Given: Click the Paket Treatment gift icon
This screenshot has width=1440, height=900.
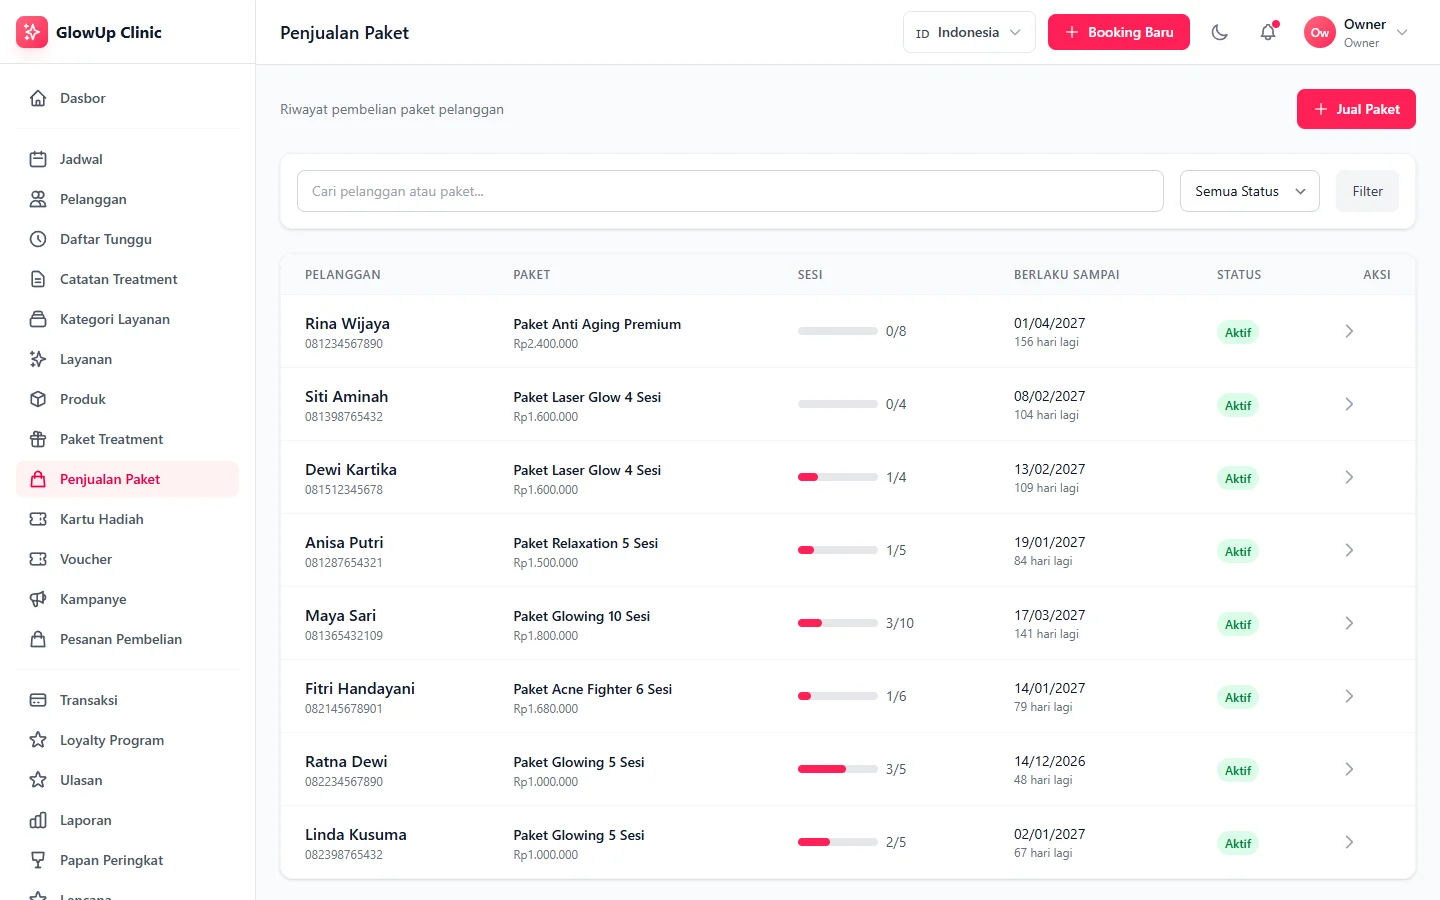Looking at the screenshot, I should click(x=38, y=439).
